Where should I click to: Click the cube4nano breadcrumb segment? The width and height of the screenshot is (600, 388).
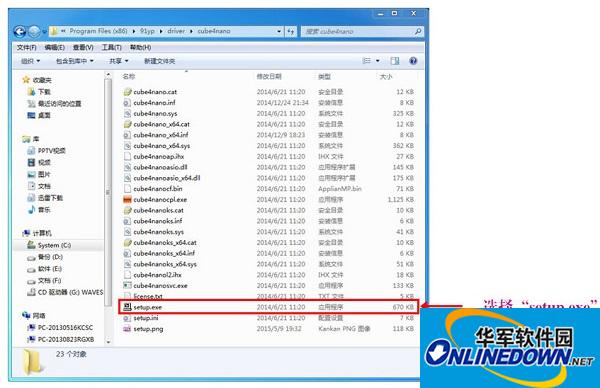(x=214, y=31)
